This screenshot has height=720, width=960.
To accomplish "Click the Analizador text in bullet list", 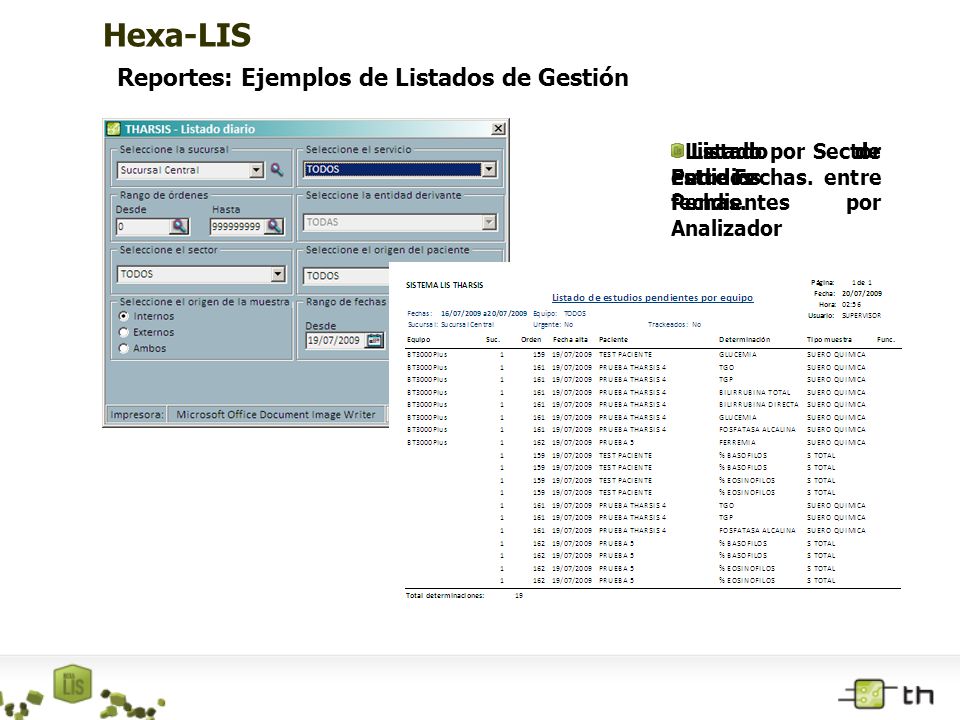I will click(726, 228).
